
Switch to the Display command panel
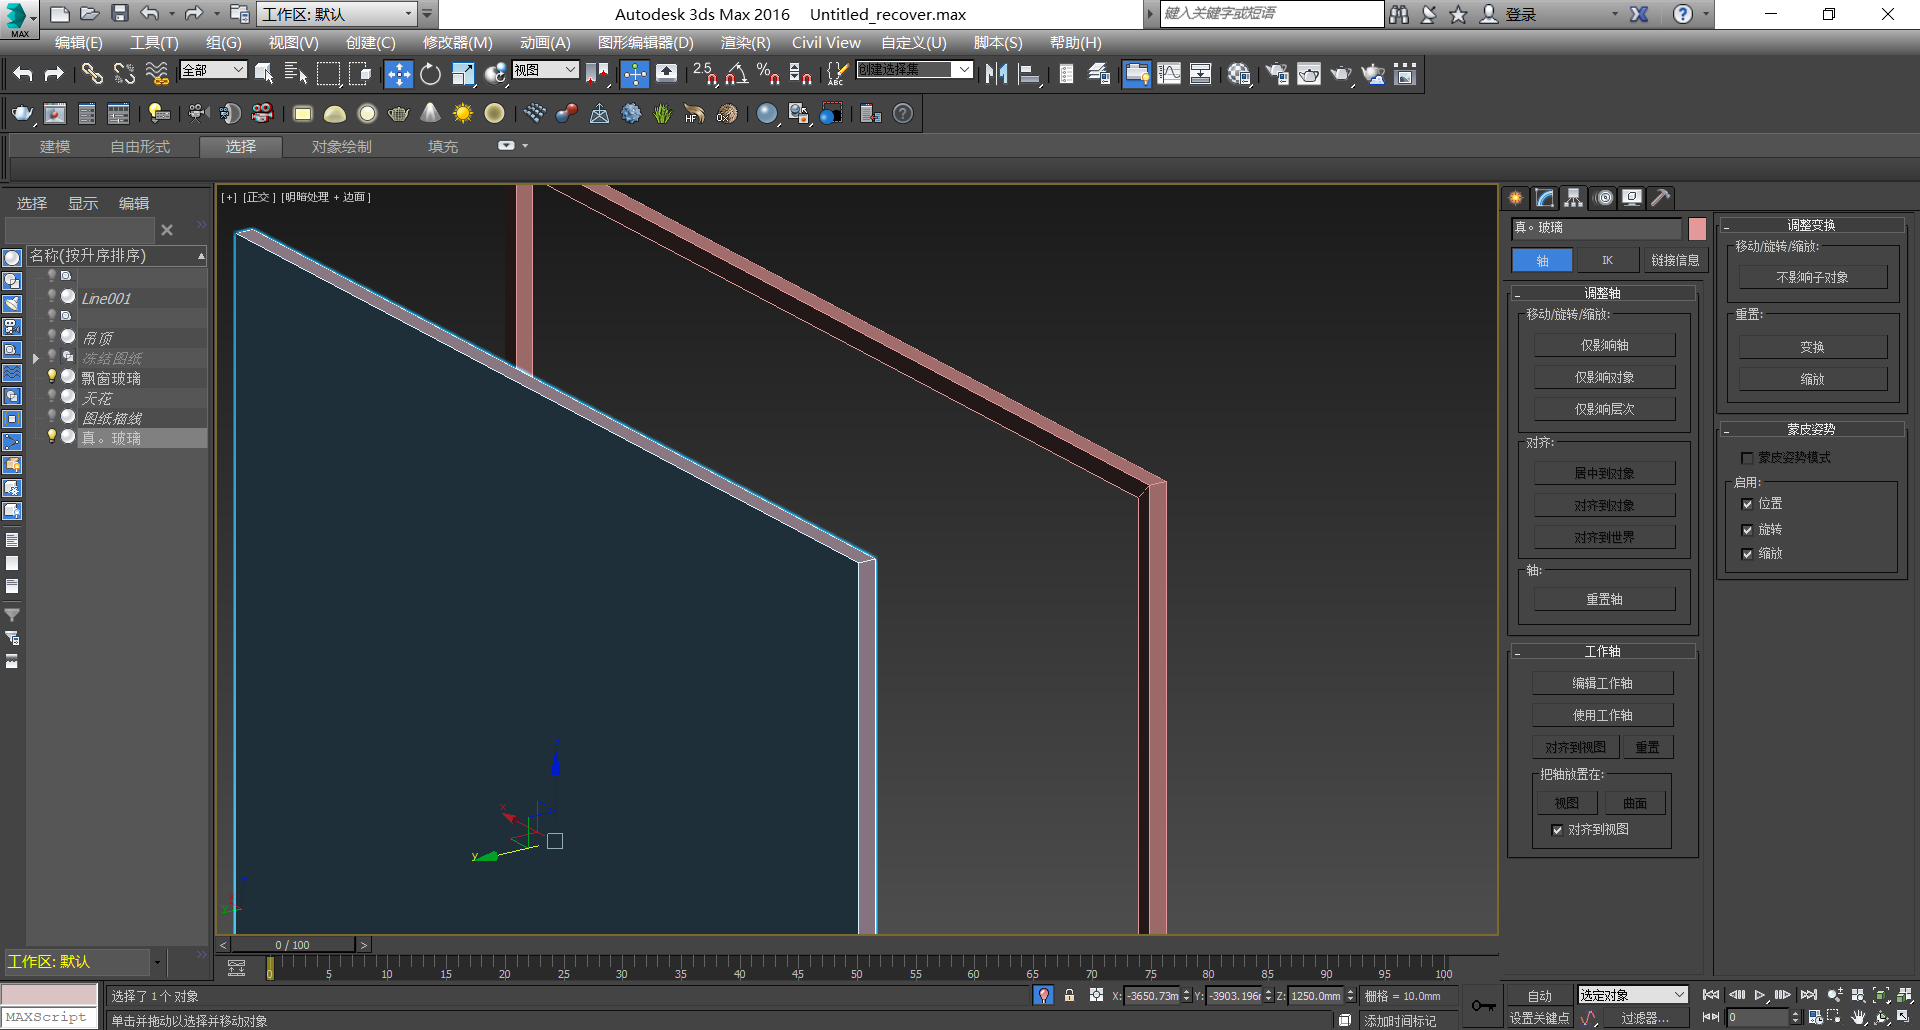(x=1631, y=197)
